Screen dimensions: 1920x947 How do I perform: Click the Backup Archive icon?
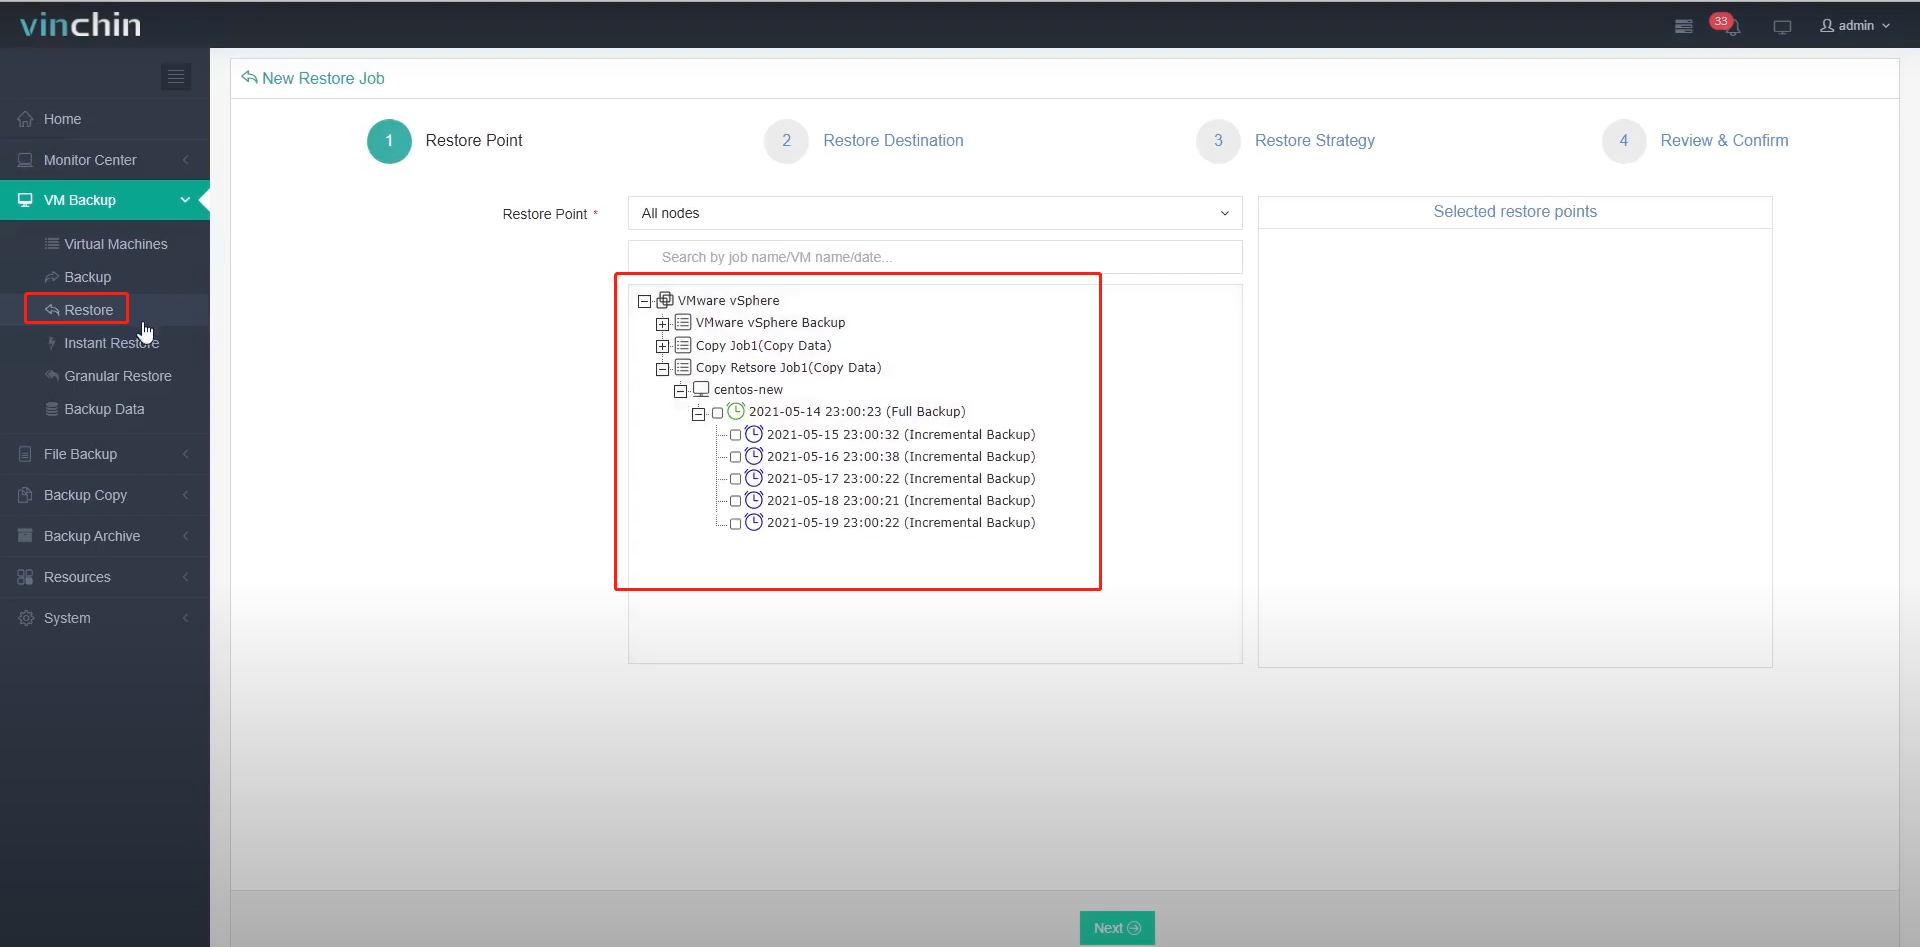click(25, 536)
